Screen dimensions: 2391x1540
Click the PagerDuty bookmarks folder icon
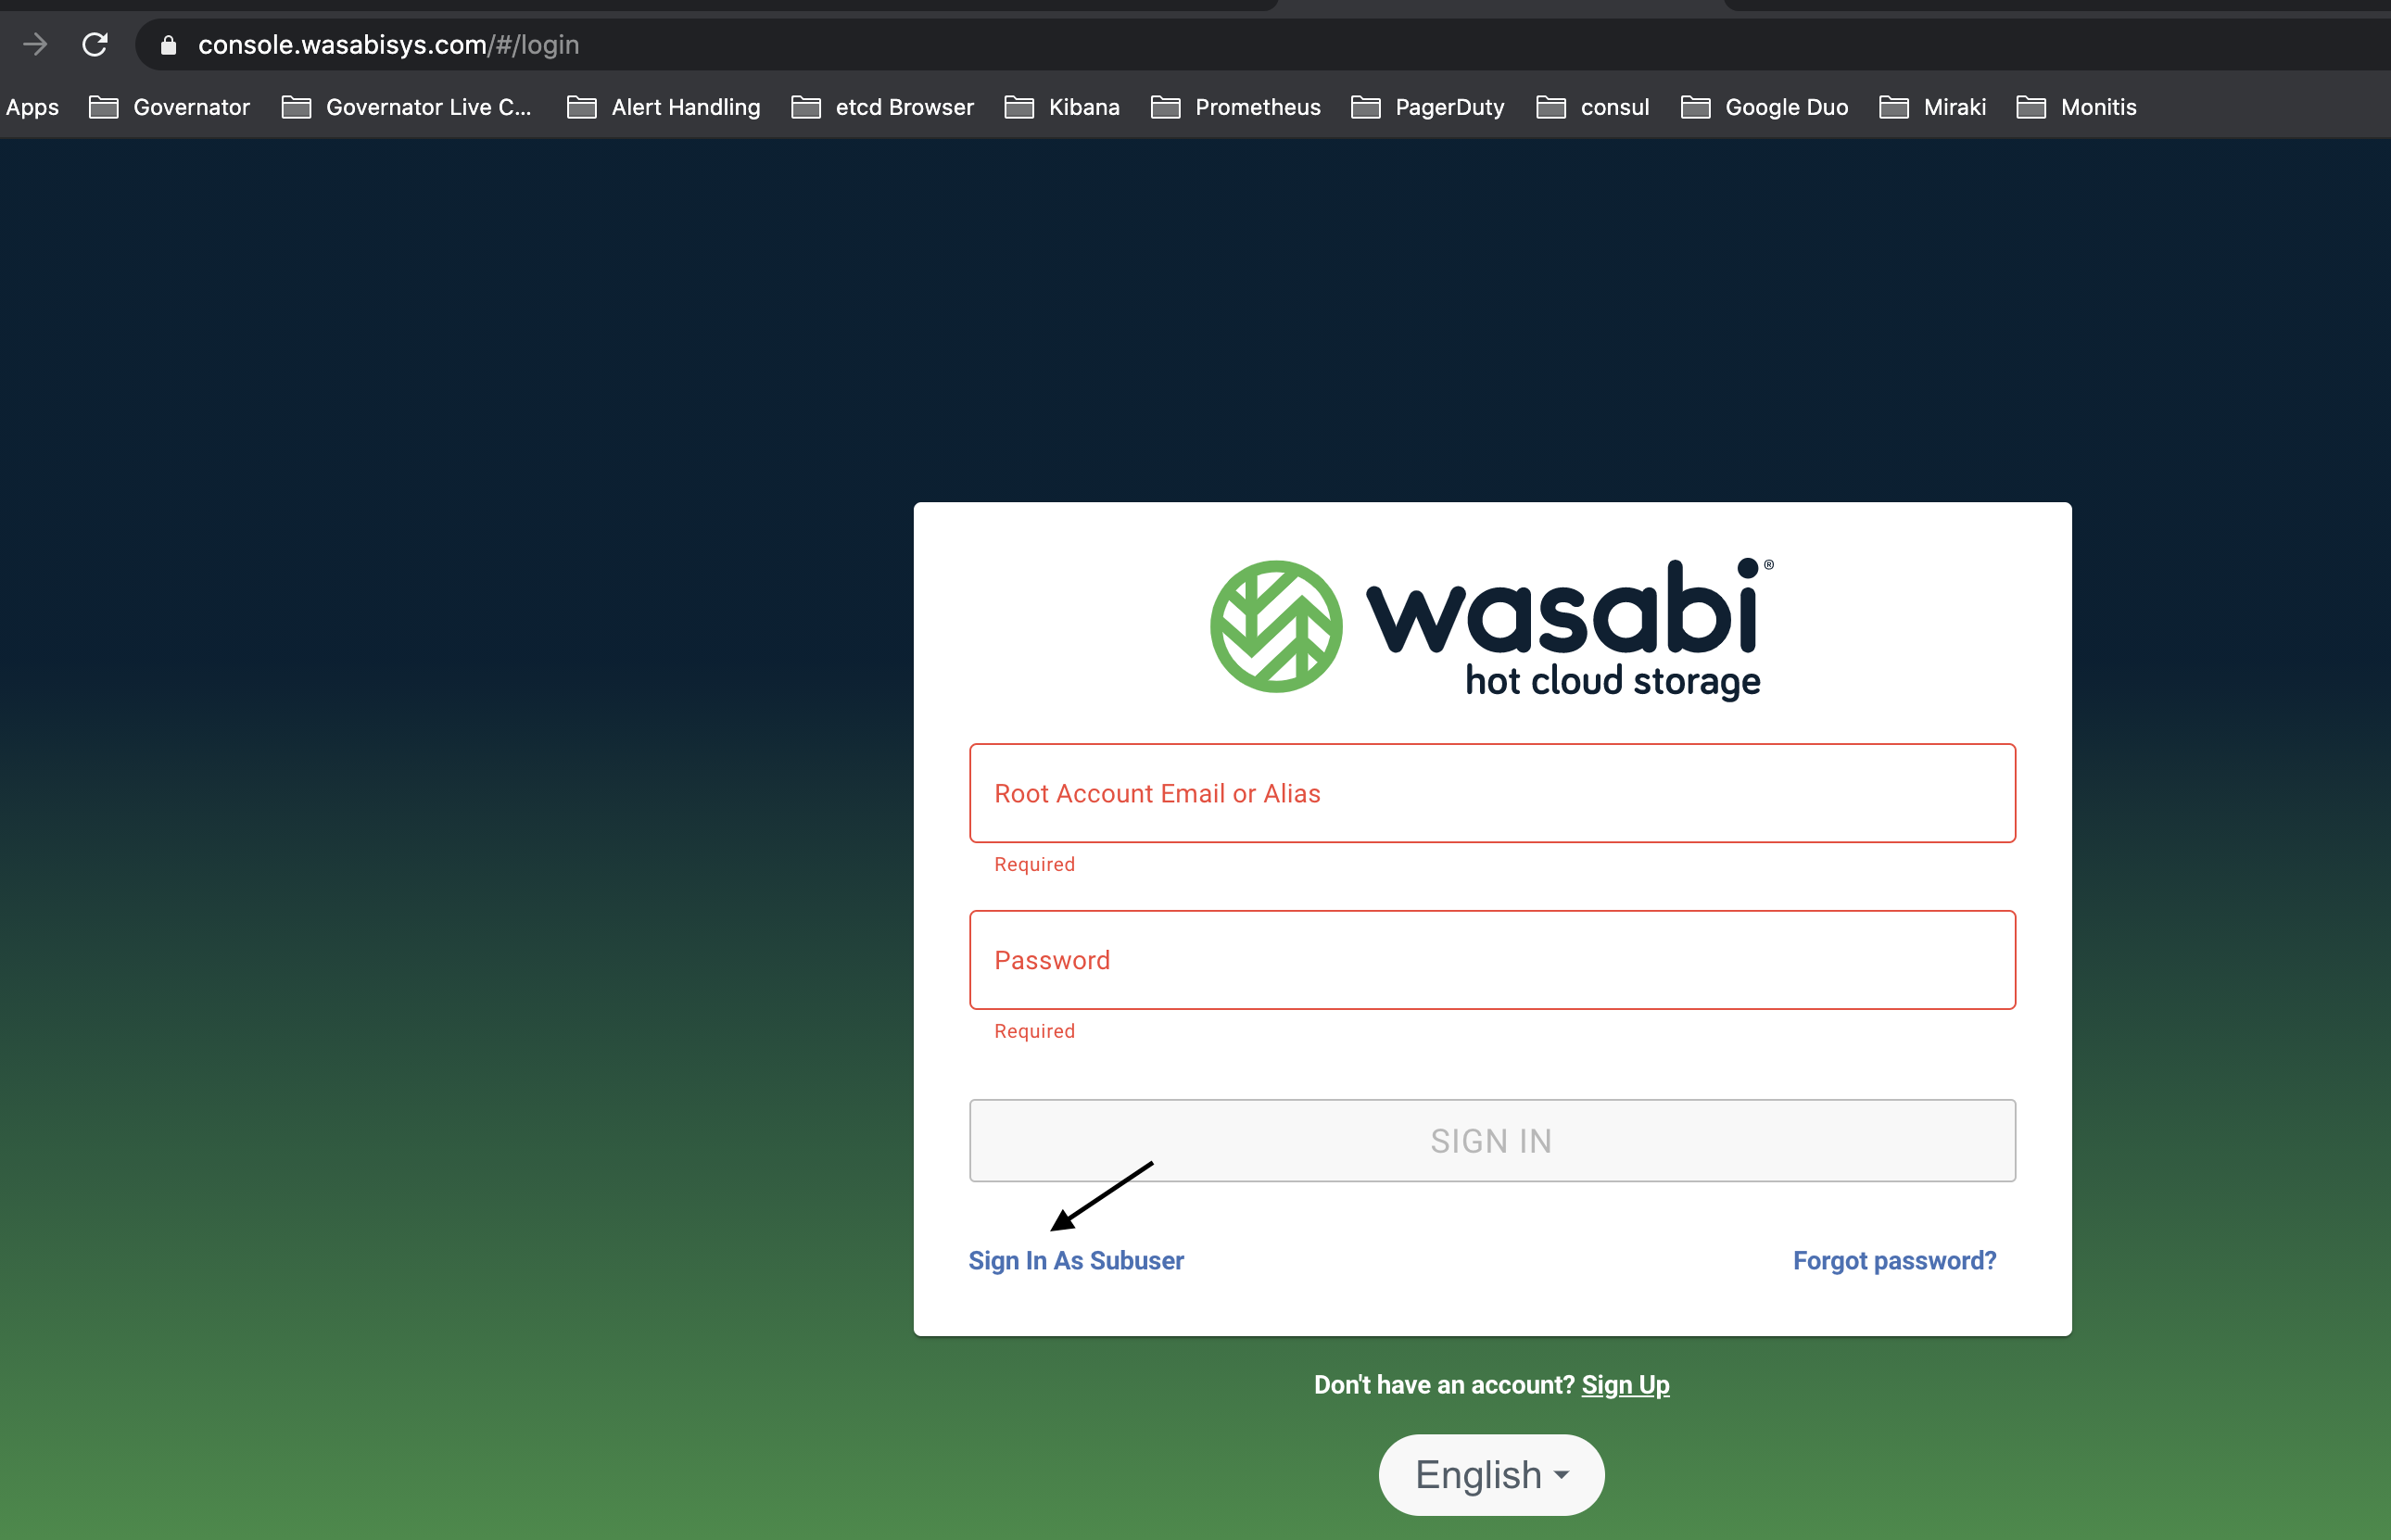(1364, 107)
